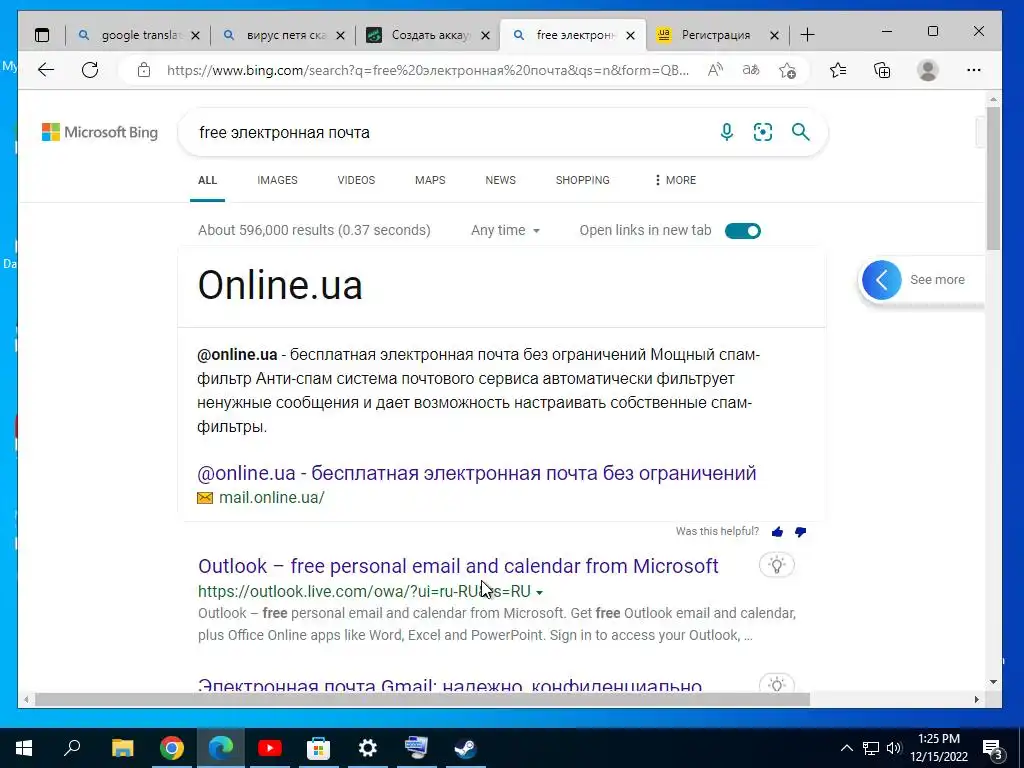Image resolution: width=1024 pixels, height=768 pixels.
Task: Close the Регистрация tab
Action: [775, 35]
